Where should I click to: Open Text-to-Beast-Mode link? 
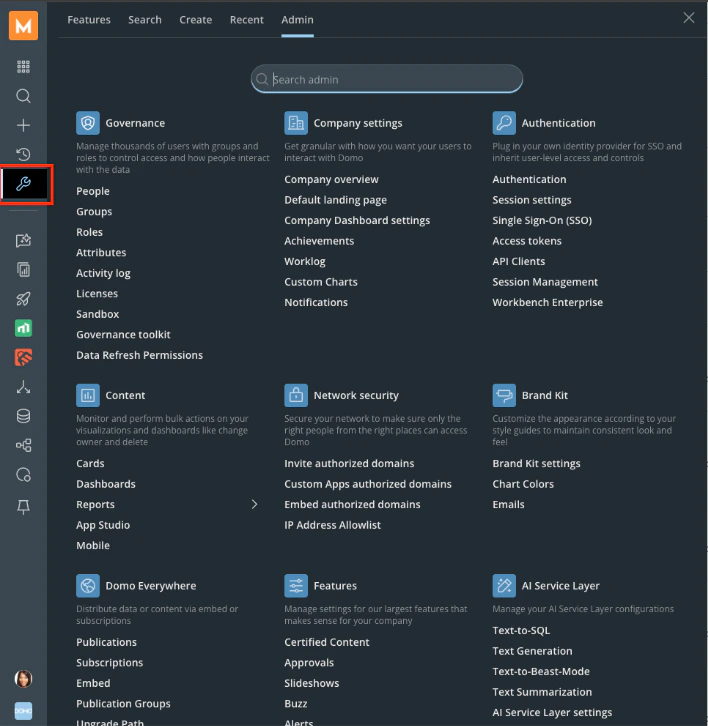pyautogui.click(x=541, y=671)
